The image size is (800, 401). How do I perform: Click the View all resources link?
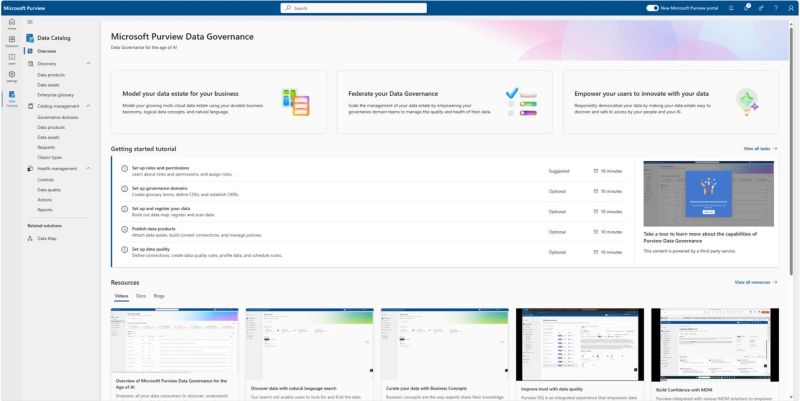[x=756, y=282]
